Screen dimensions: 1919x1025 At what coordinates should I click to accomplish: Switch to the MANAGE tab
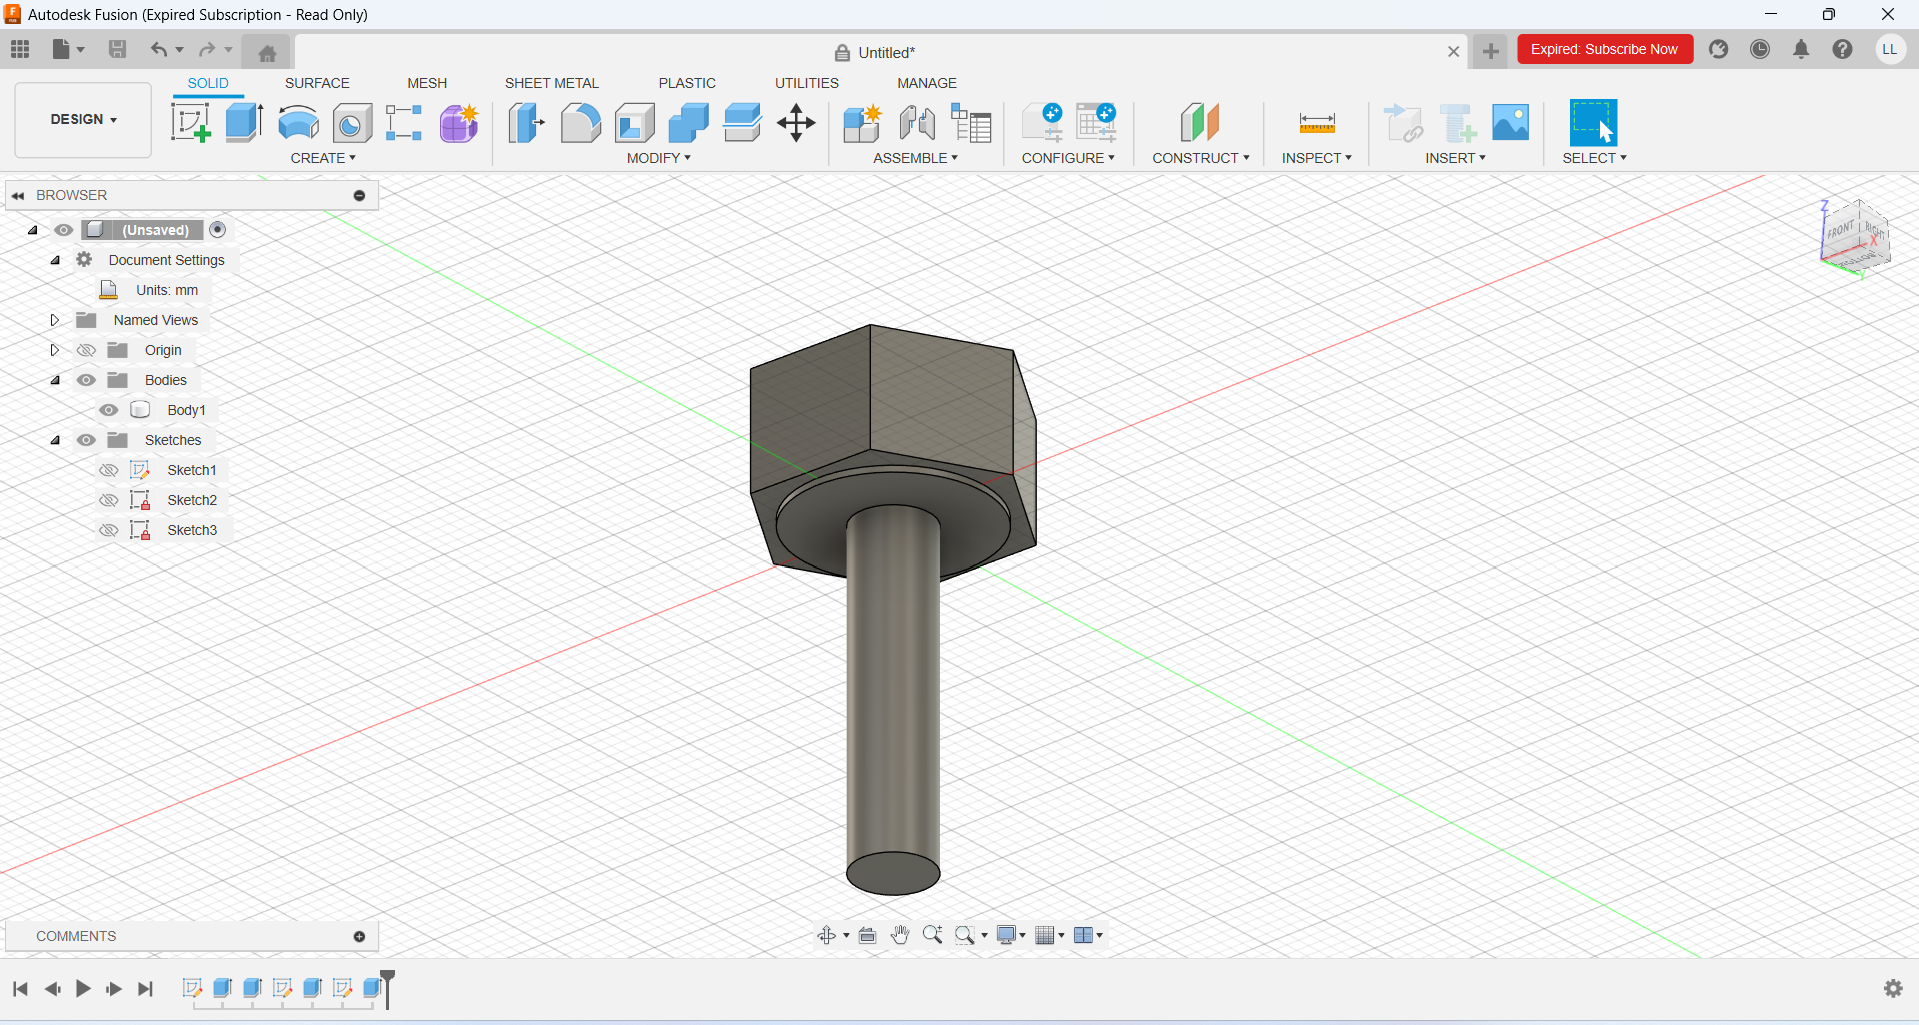point(927,83)
